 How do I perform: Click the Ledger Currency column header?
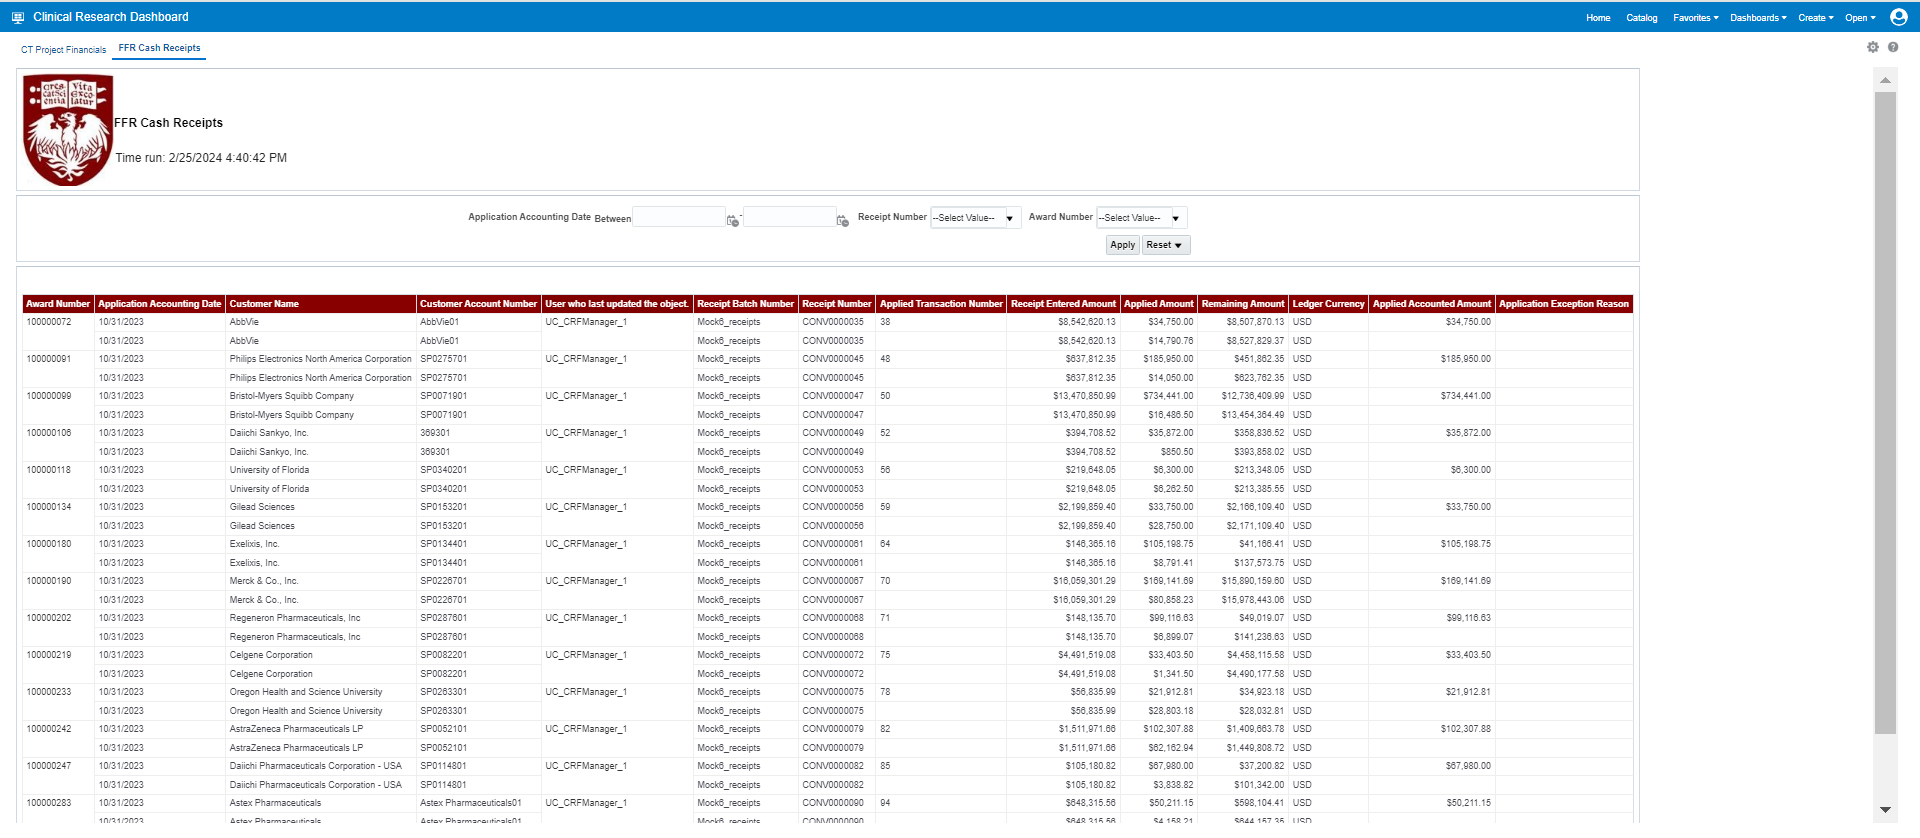[x=1328, y=304]
